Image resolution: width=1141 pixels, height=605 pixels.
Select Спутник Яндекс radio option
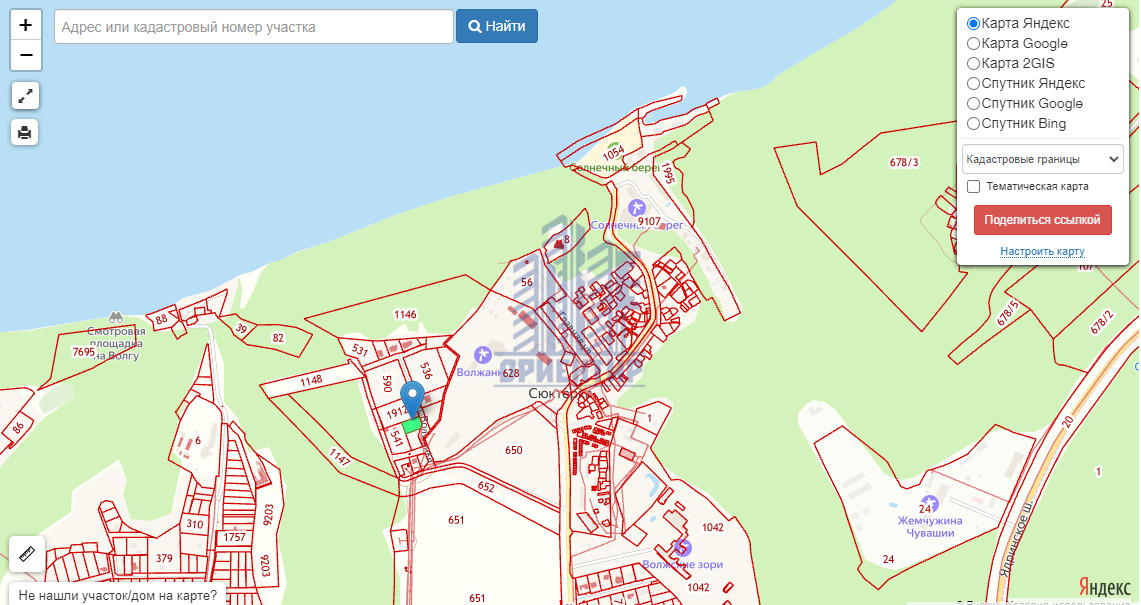pyautogui.click(x=973, y=84)
